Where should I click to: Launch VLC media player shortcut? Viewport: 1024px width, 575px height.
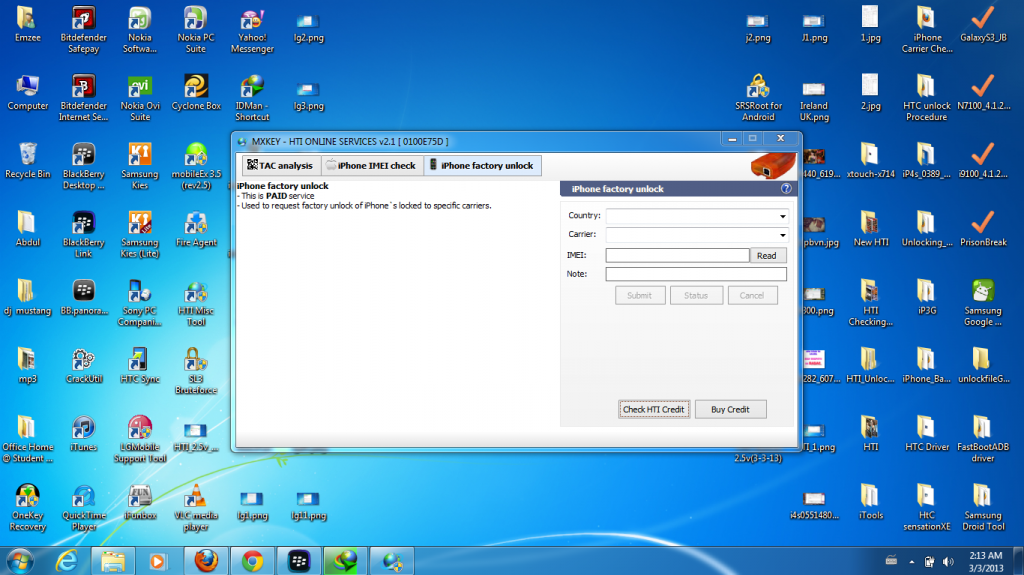(x=195, y=508)
